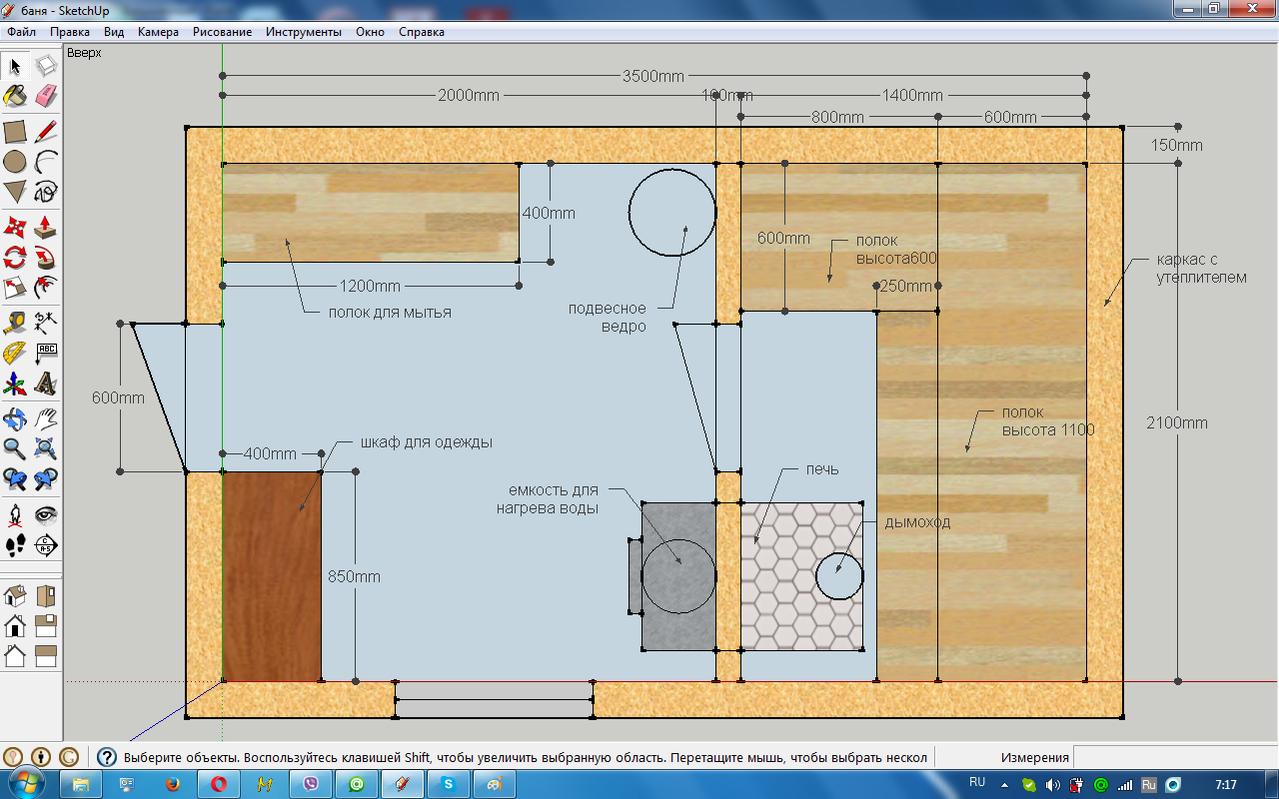This screenshot has width=1279, height=799.
Task: Click the Start button on taskbar
Action: click(22, 784)
